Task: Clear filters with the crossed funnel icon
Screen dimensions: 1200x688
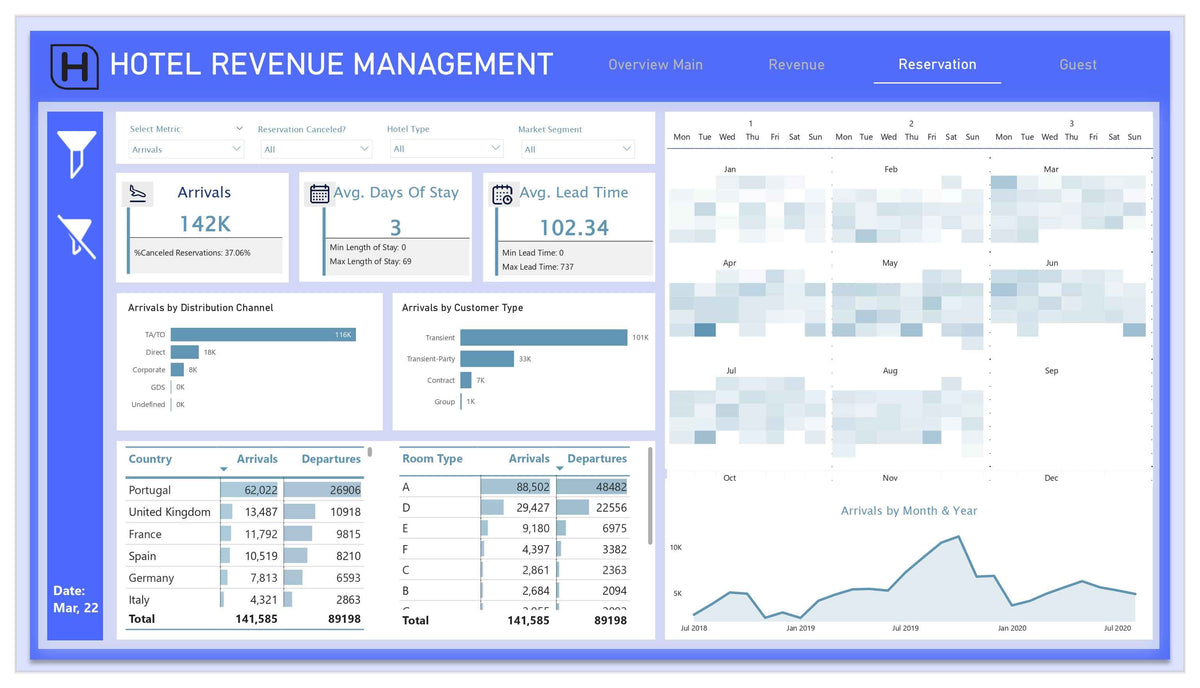Action: coord(77,236)
